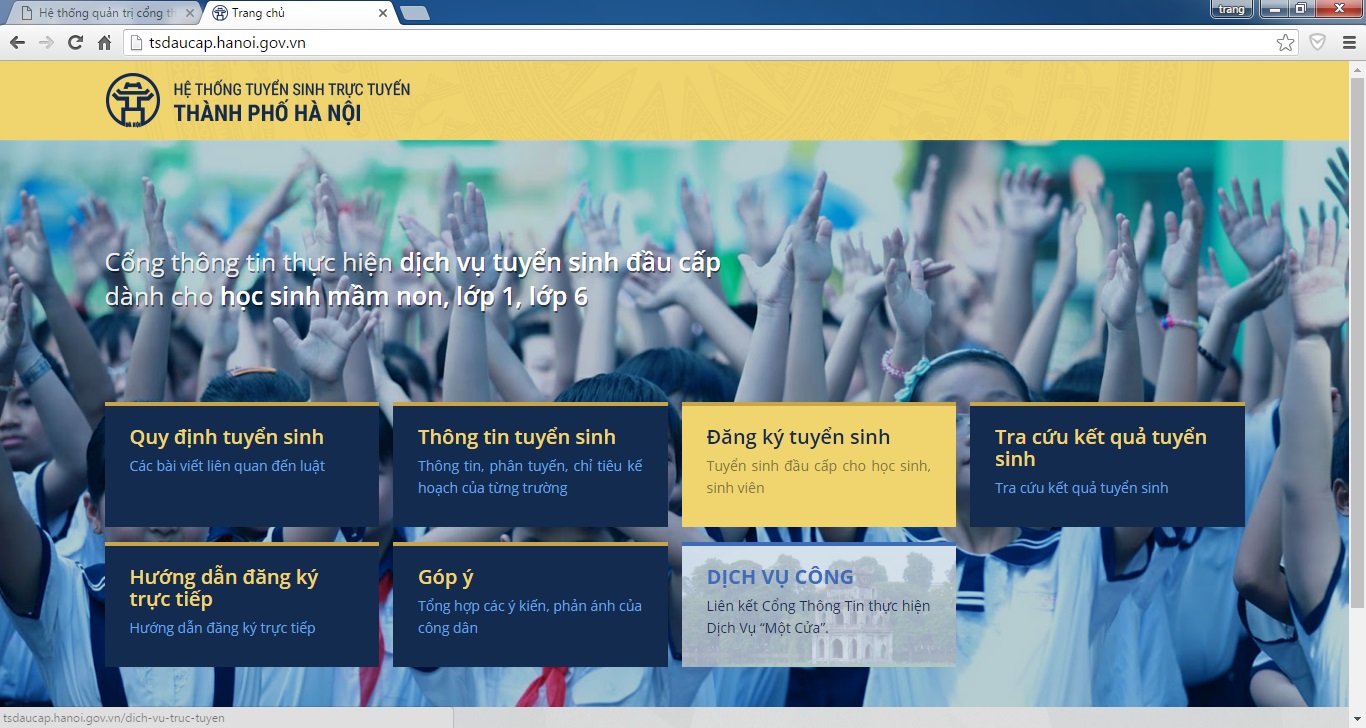The height and width of the screenshot is (728, 1366).
Task: Go to the browser home page
Action: 104,42
